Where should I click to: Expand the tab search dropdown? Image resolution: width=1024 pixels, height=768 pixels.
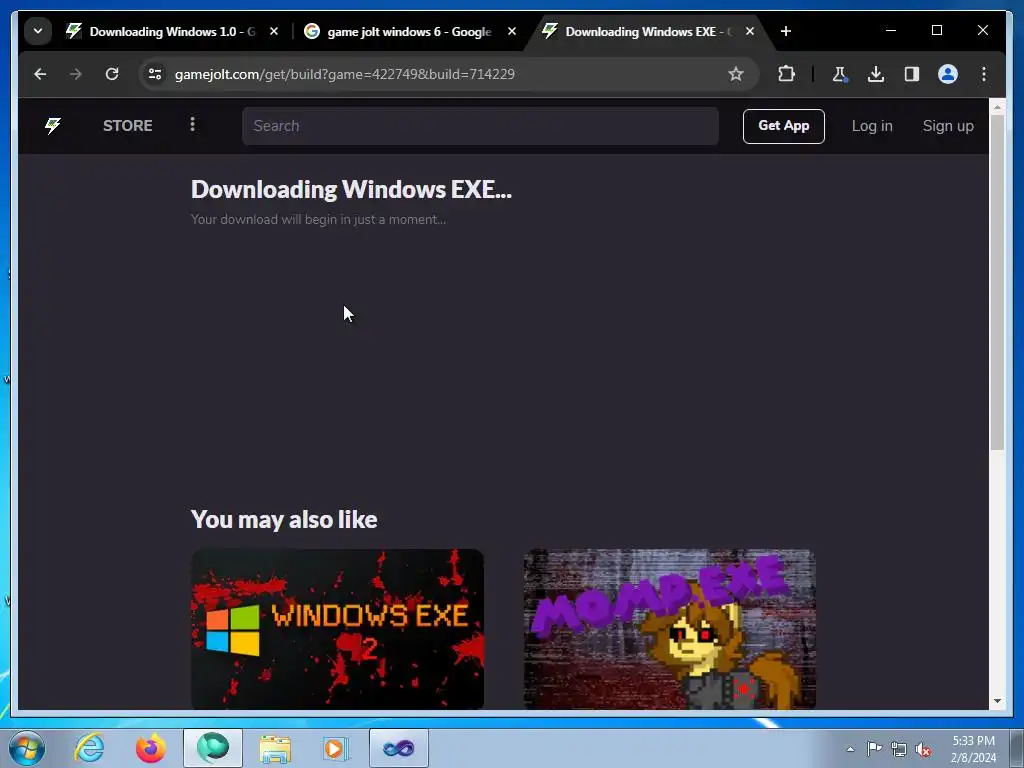point(38,31)
